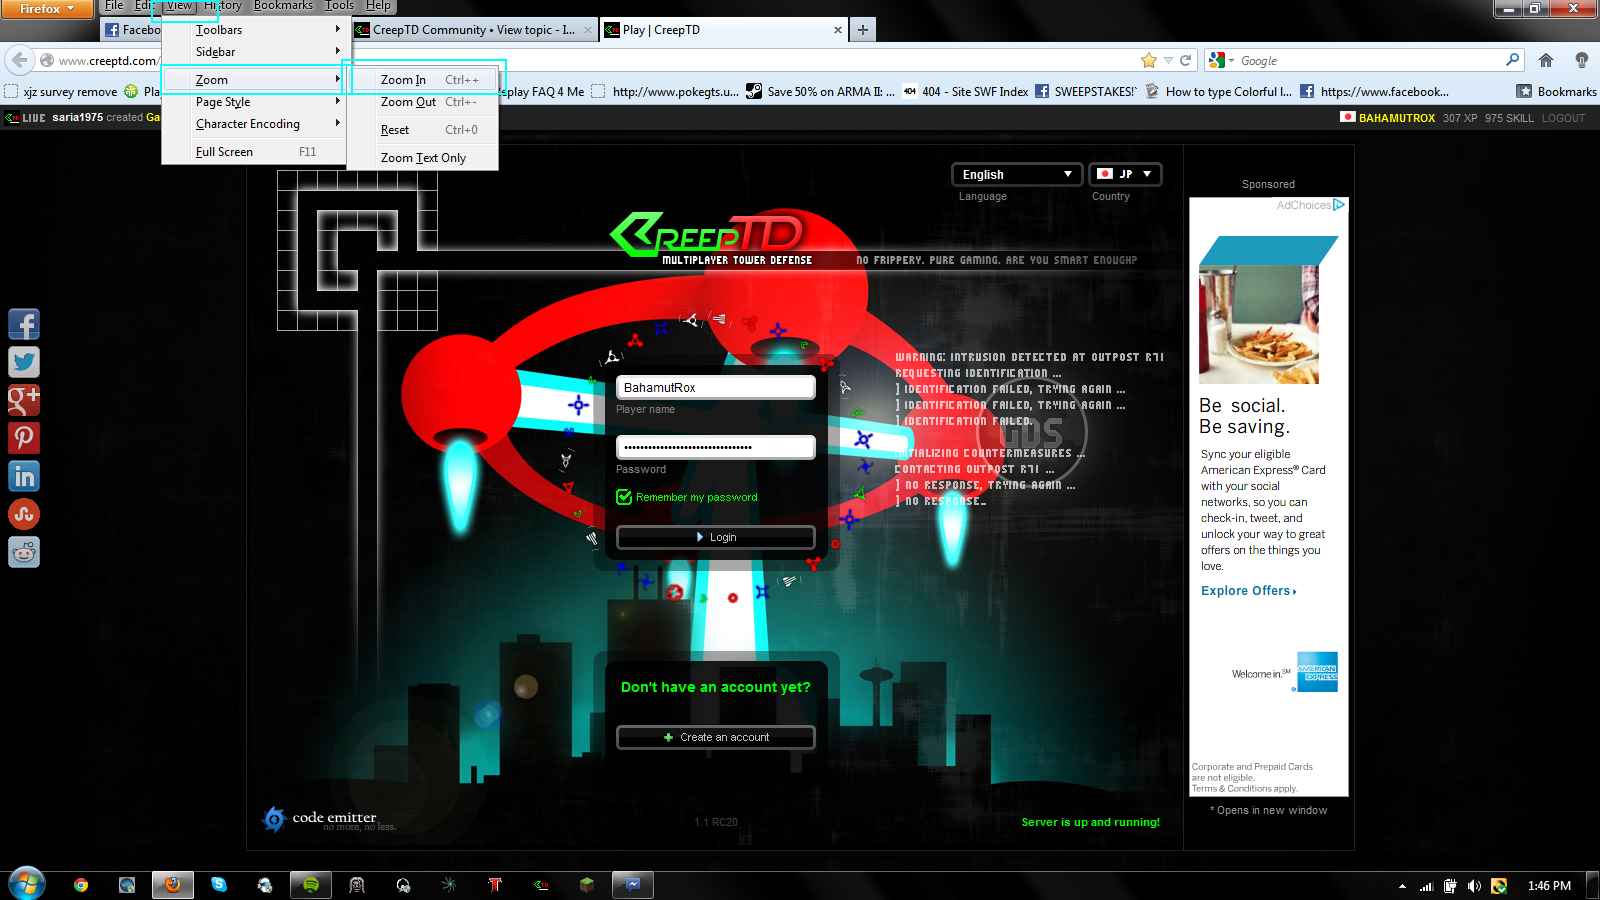Click the Login button
The image size is (1600, 900).
(716, 537)
